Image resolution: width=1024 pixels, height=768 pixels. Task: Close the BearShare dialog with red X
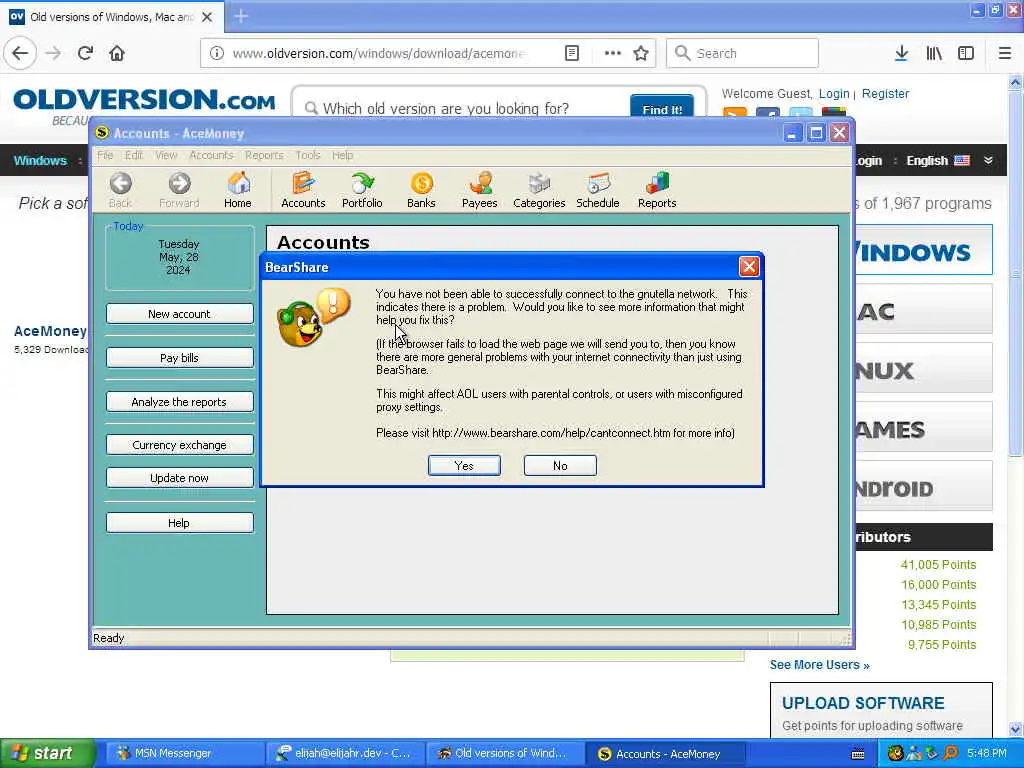[748, 266]
